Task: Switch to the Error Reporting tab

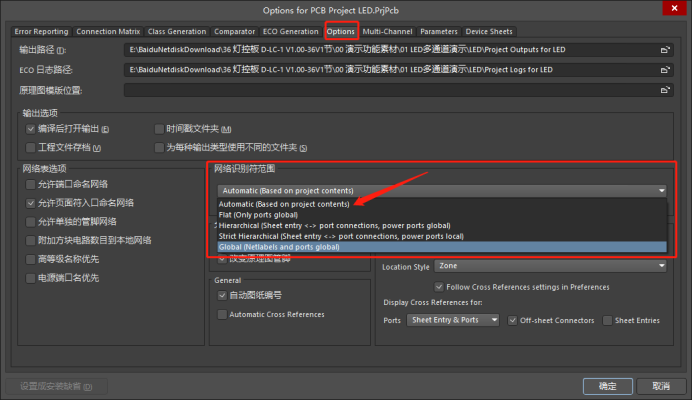Action: point(42,32)
